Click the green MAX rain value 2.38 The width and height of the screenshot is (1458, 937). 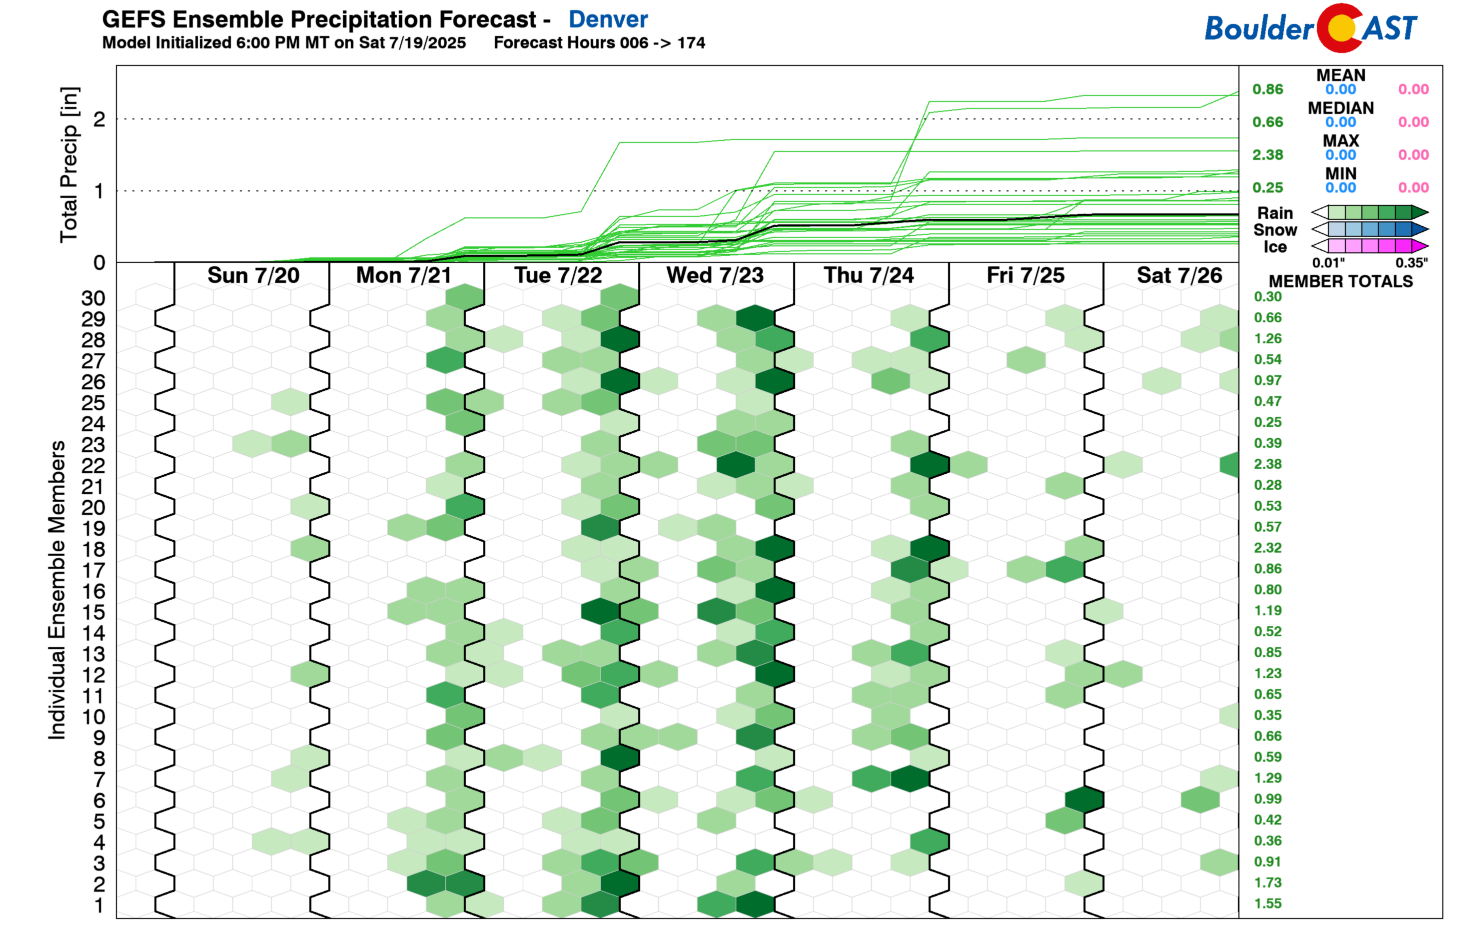1267,155
